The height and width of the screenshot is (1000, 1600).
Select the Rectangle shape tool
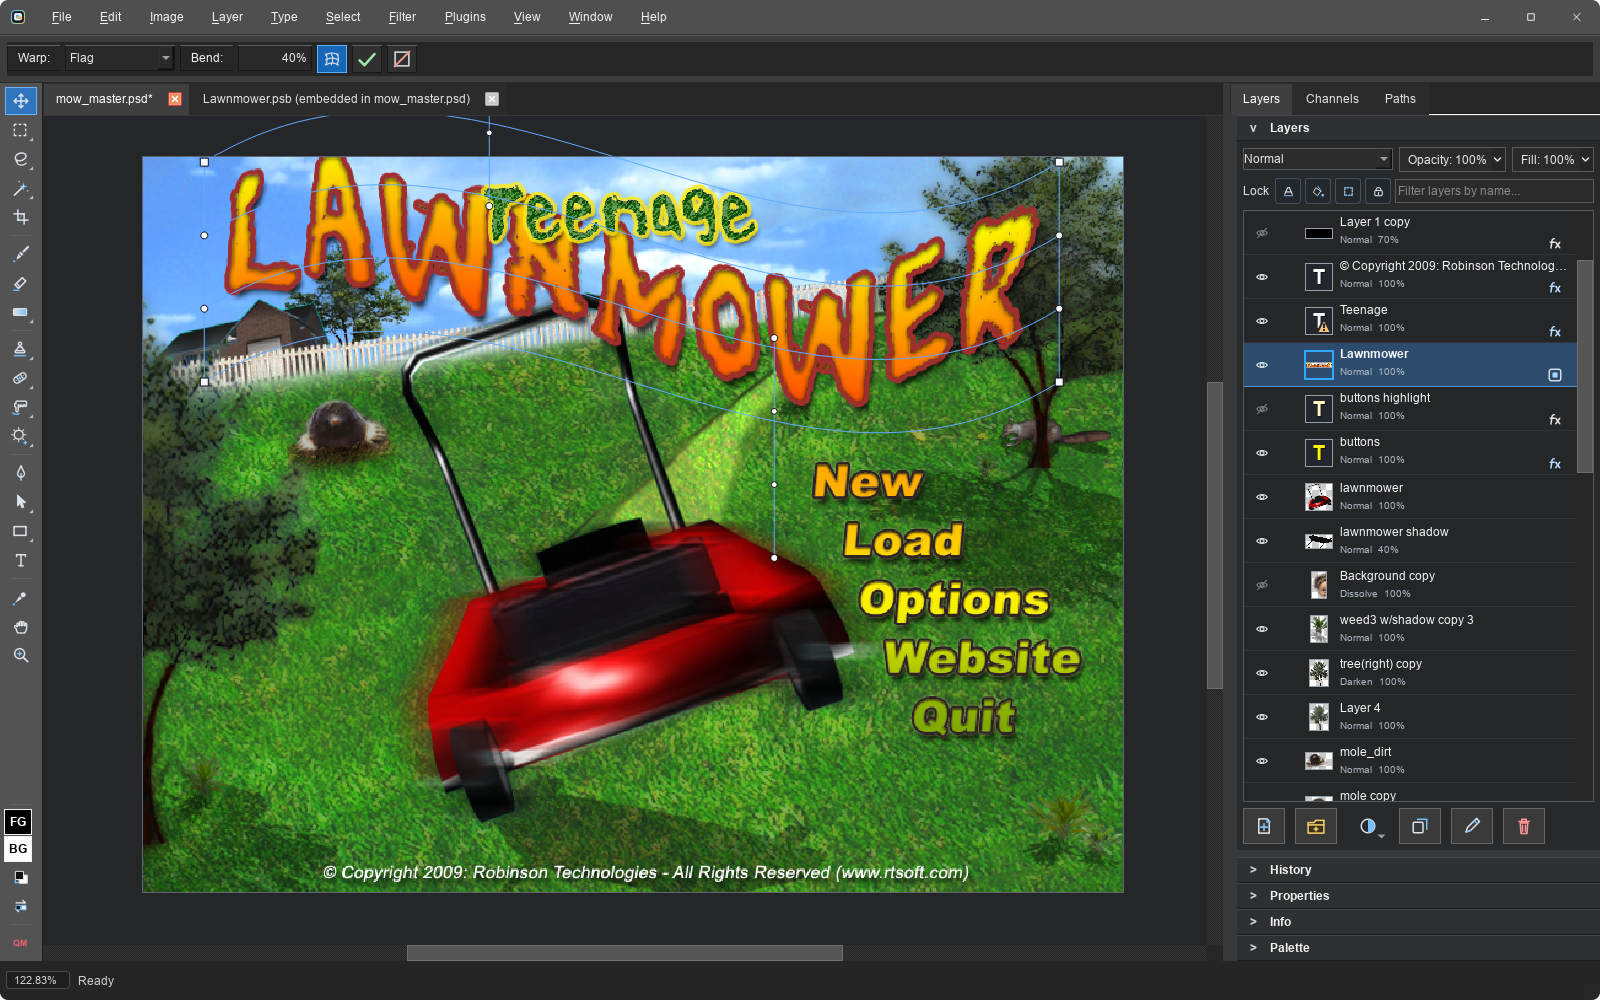pos(20,532)
